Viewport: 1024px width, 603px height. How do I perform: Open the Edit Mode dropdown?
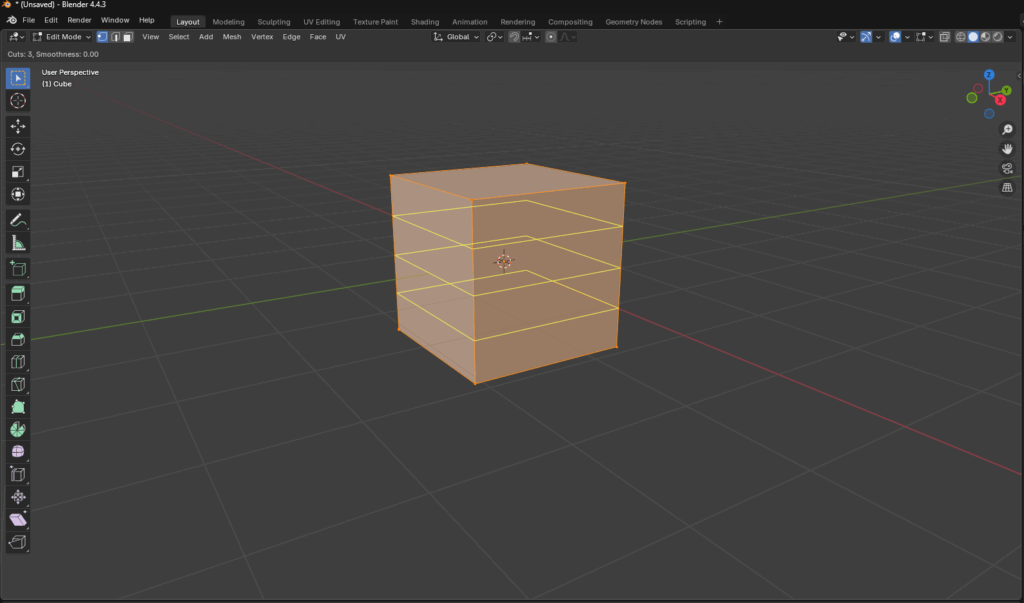[62, 37]
